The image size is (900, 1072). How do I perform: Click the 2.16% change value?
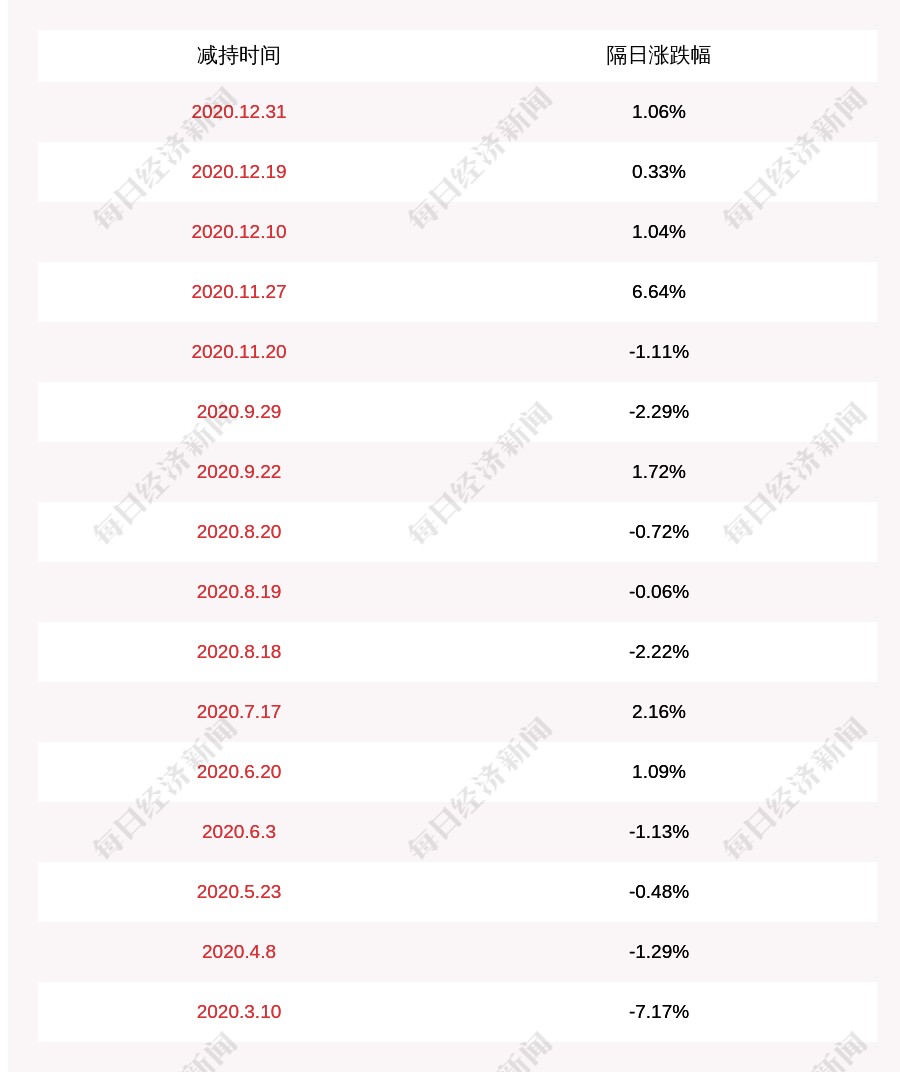pos(658,712)
